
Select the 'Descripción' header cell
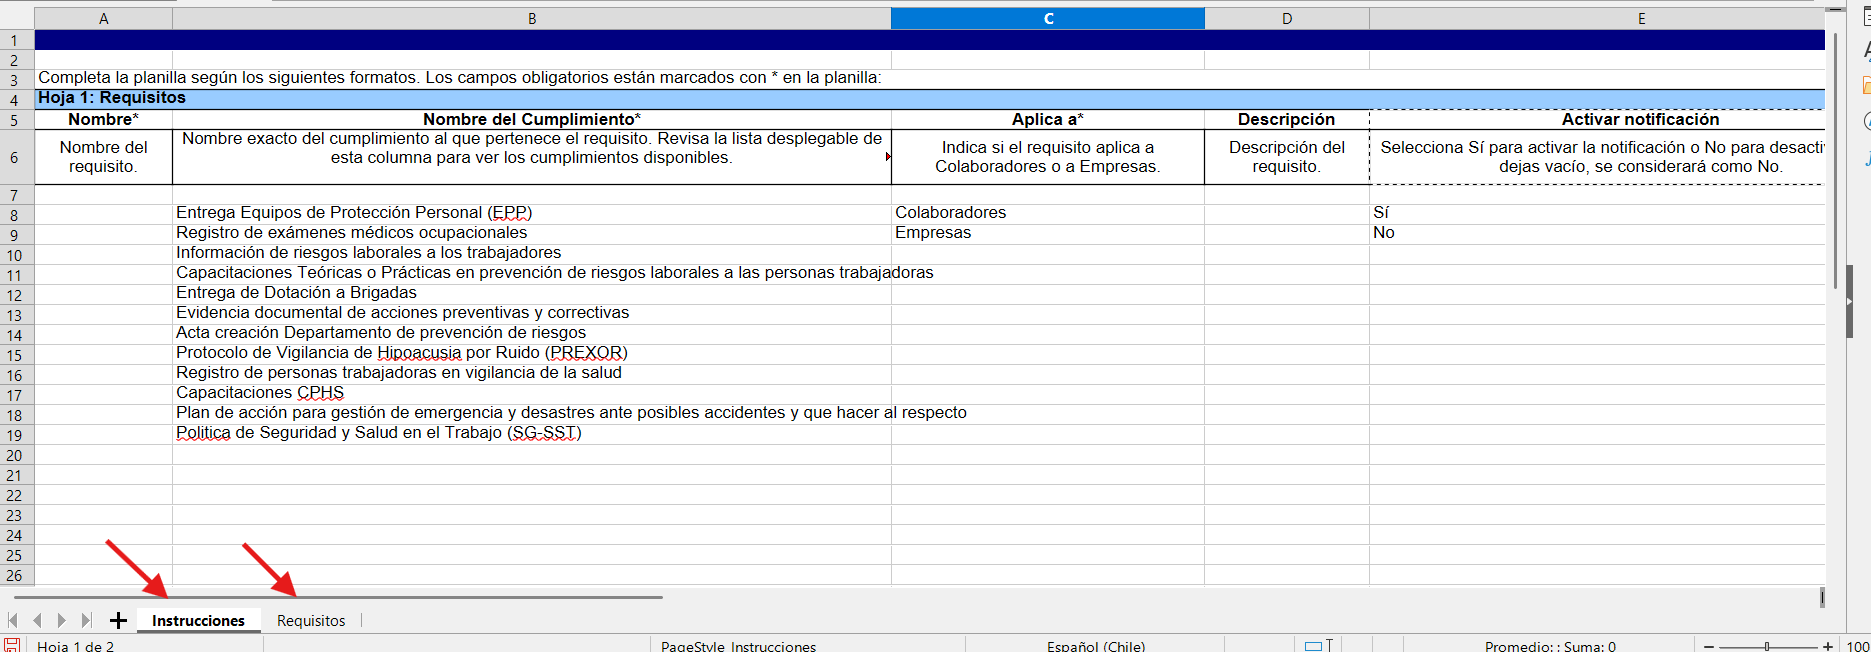coord(1287,119)
